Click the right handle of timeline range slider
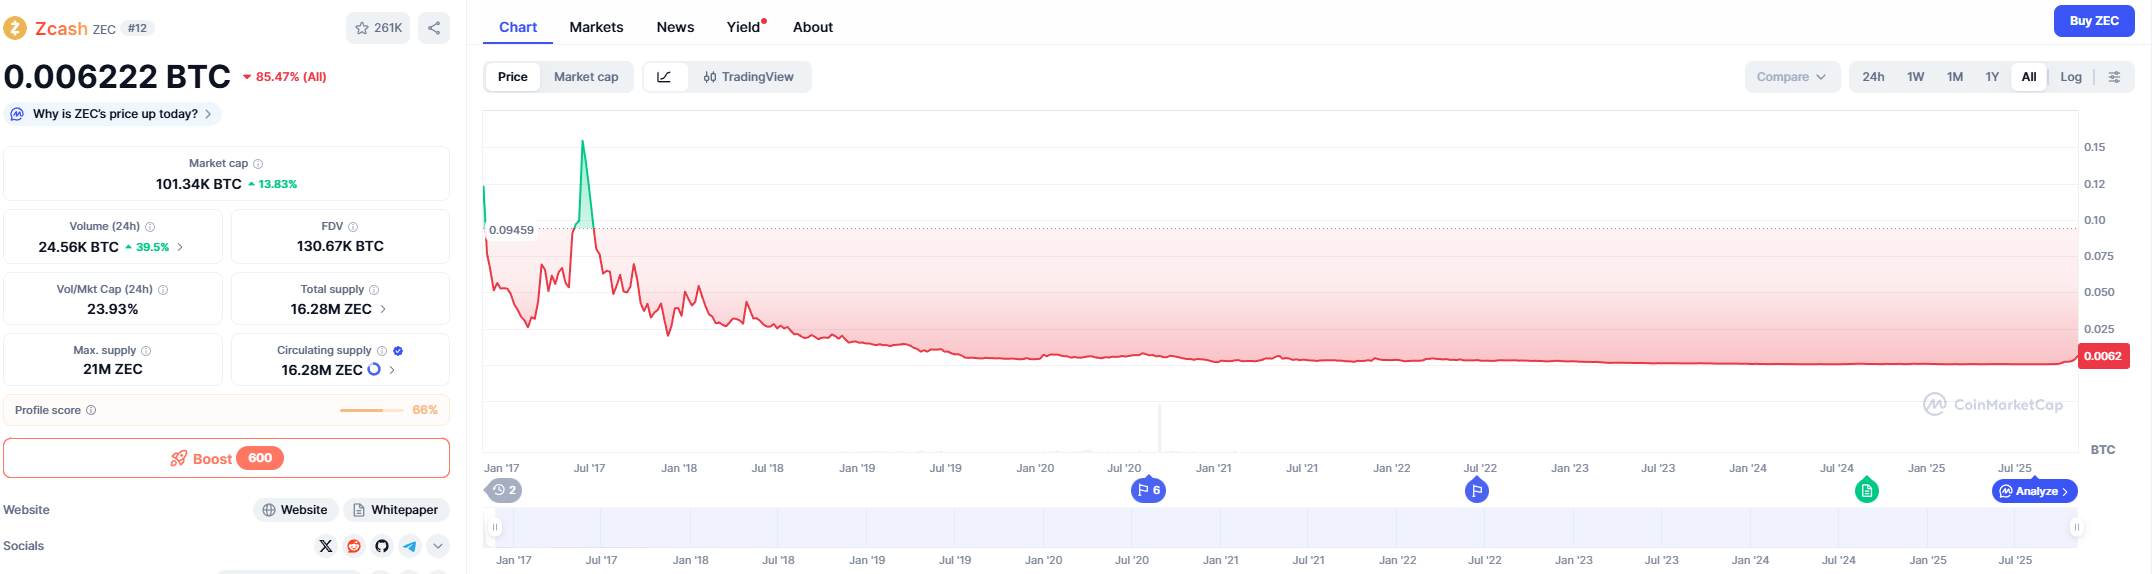The image size is (2152, 574). coord(2076,527)
